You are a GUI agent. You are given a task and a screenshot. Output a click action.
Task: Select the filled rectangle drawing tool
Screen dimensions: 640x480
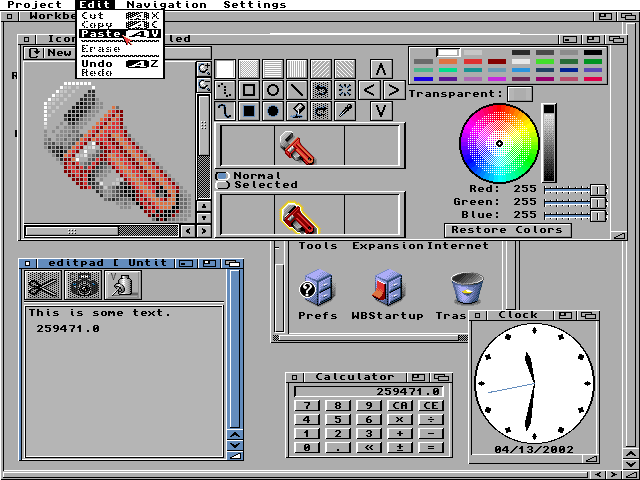coord(249,111)
